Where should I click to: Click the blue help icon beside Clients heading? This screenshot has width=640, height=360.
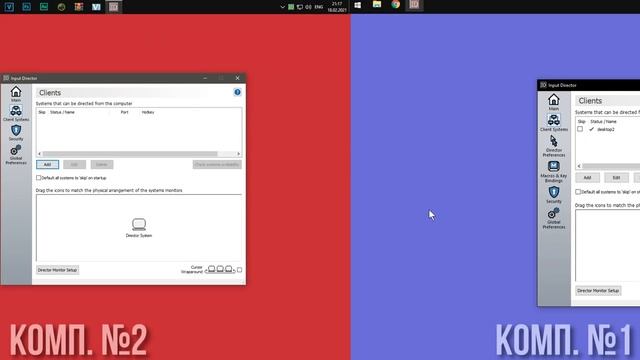click(x=237, y=92)
